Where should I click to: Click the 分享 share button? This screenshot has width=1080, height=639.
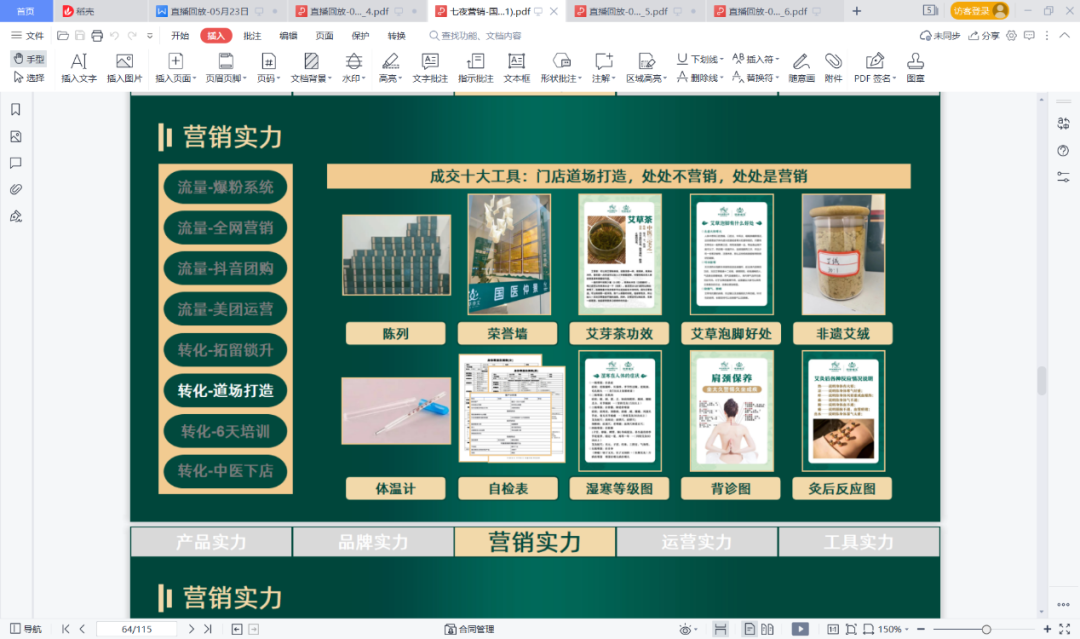point(984,35)
